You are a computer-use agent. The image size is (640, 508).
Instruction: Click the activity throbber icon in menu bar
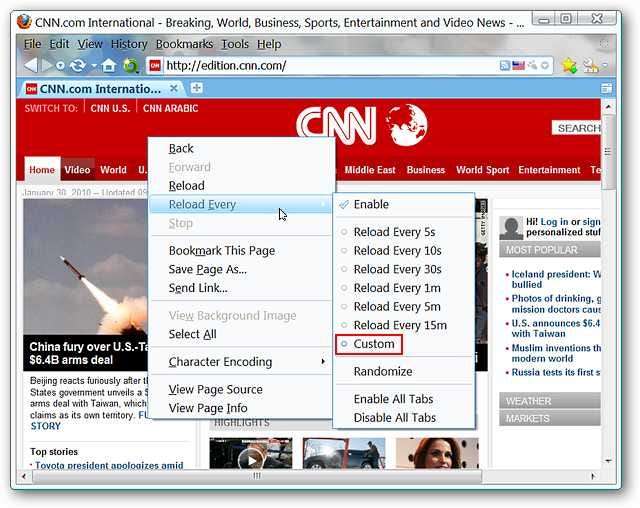604,44
